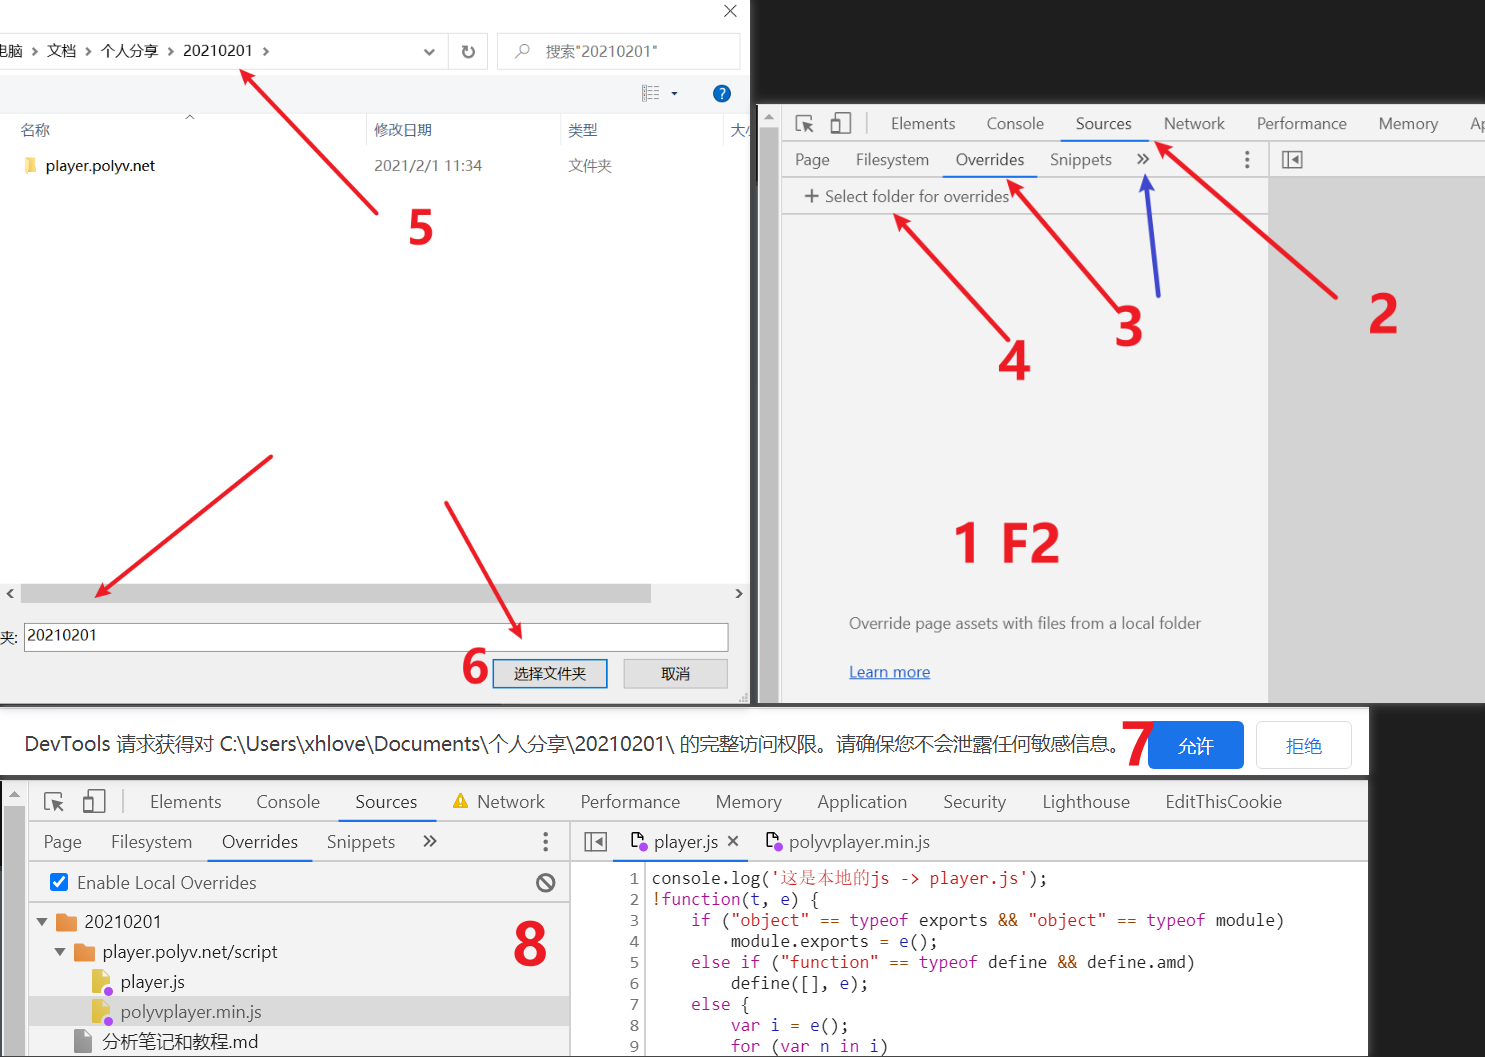The width and height of the screenshot is (1485, 1057).
Task: Click the folder name input field
Action: tap(376, 636)
